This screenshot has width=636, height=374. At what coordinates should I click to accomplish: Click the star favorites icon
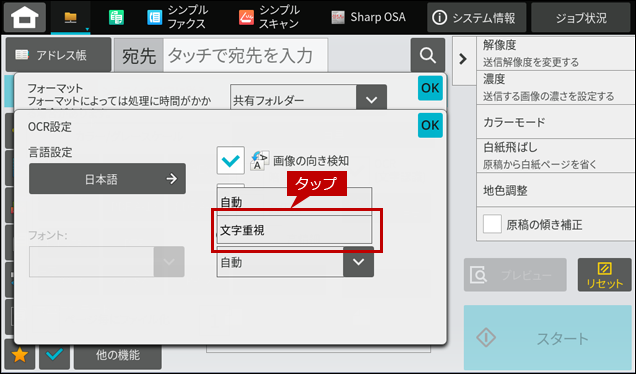point(19,355)
